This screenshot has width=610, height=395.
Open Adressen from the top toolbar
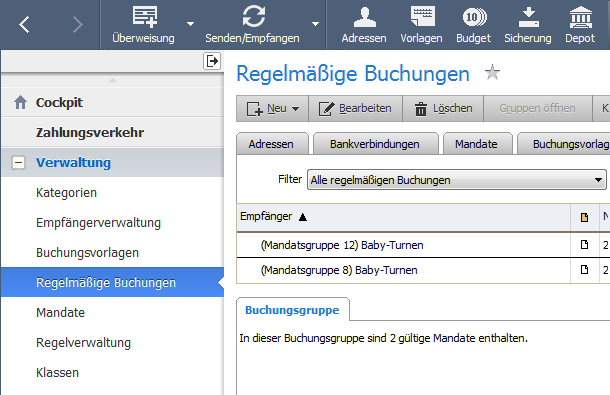tap(364, 25)
